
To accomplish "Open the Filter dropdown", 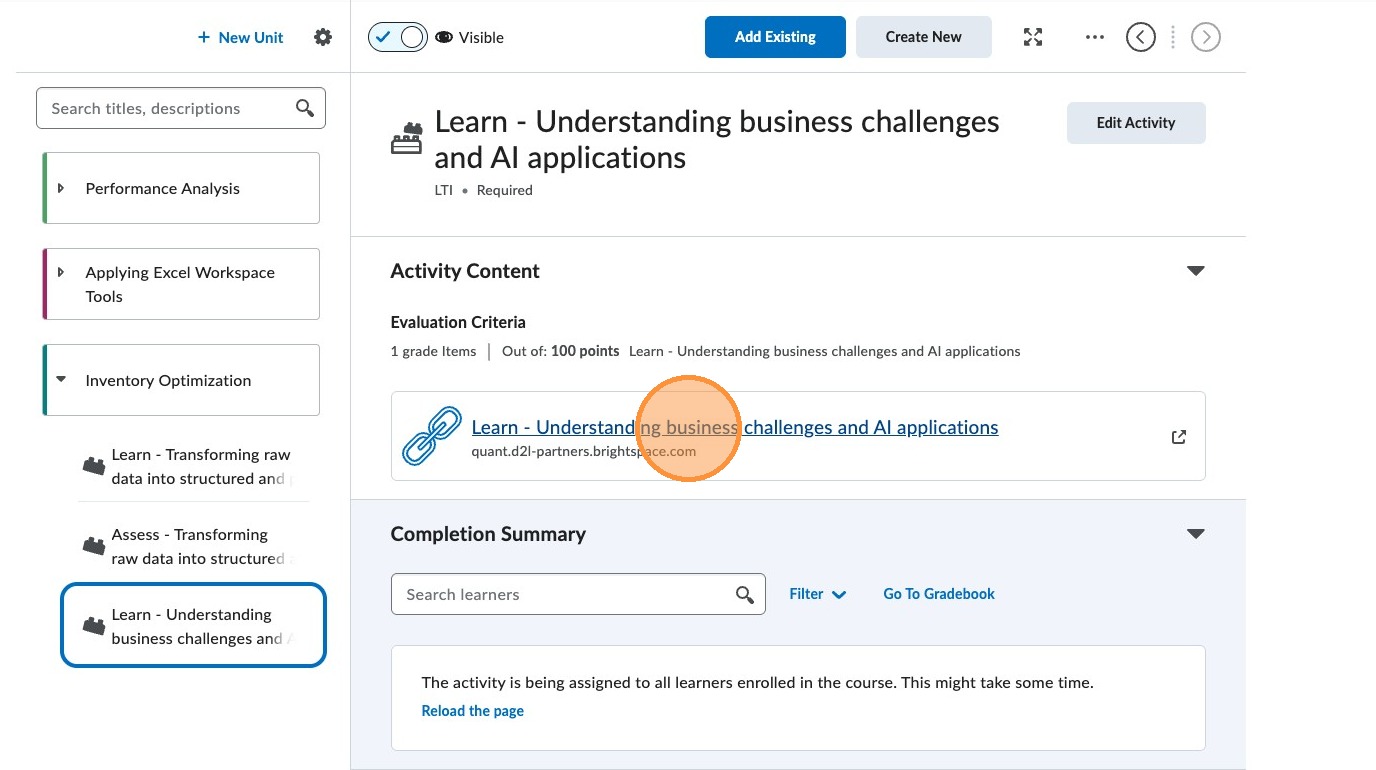I will pos(817,594).
